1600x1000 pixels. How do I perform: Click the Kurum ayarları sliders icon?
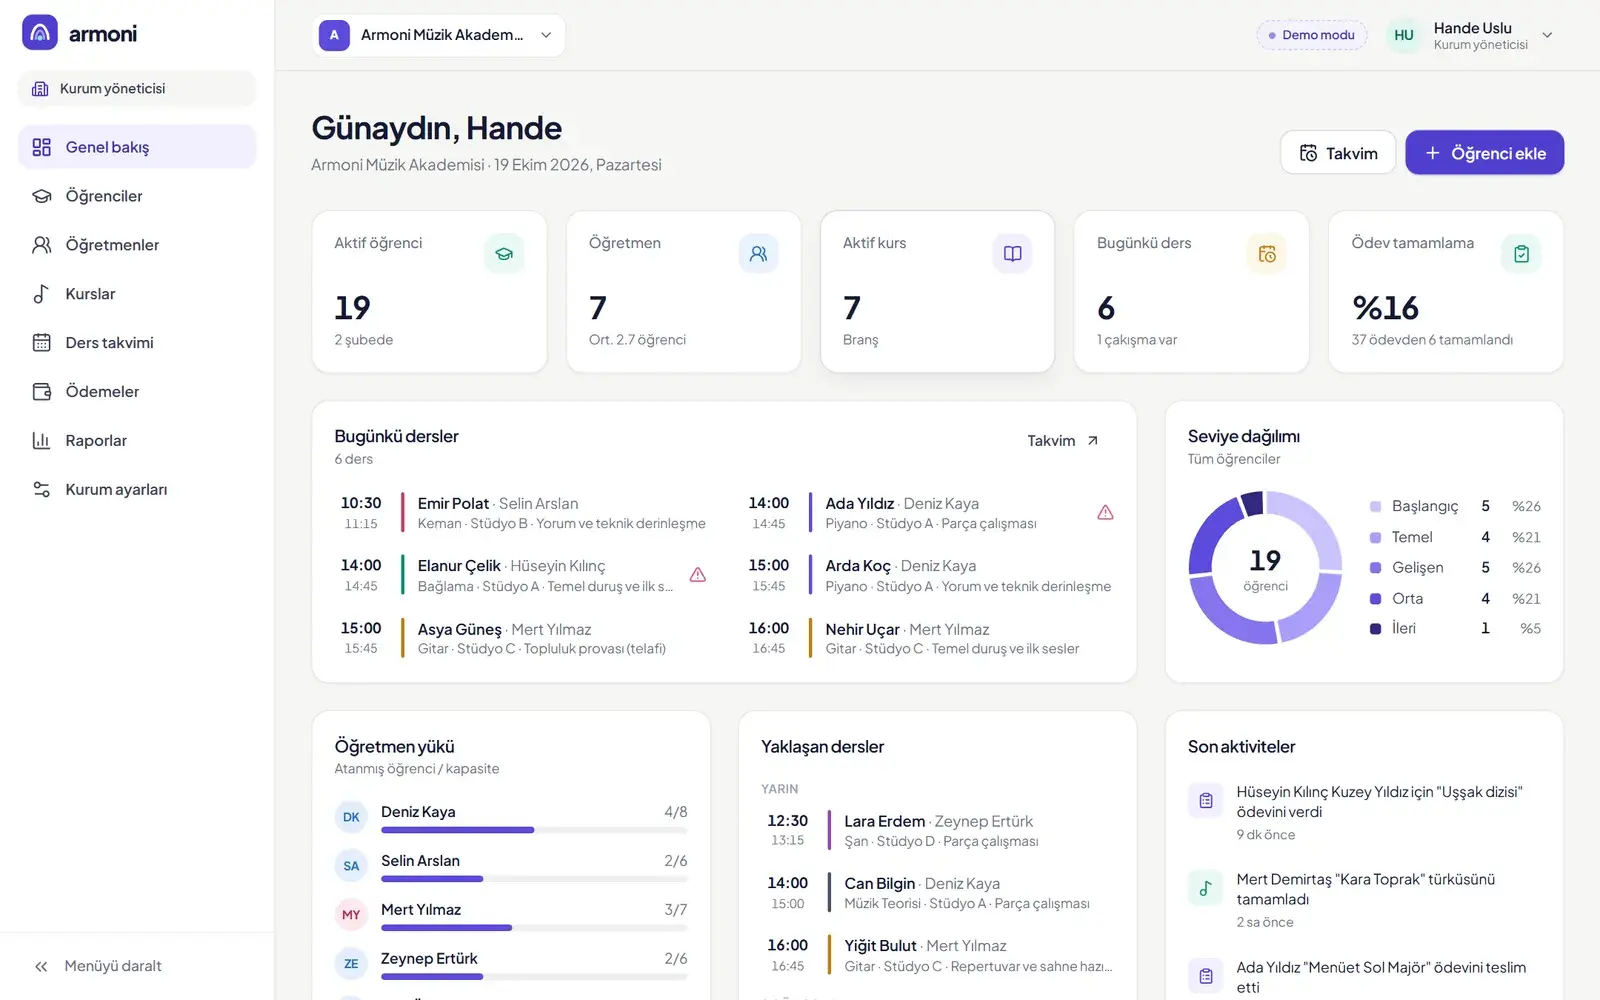[x=41, y=490]
